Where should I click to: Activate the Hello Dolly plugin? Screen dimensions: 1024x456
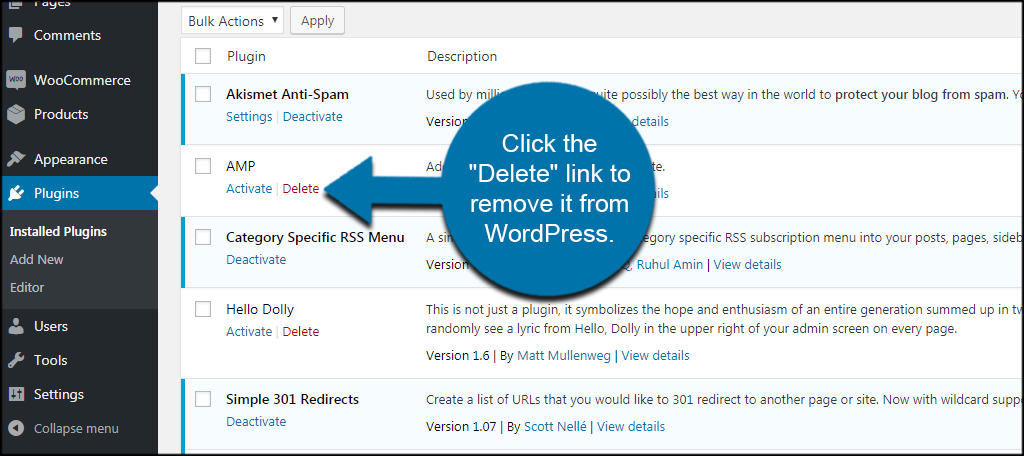coord(249,331)
